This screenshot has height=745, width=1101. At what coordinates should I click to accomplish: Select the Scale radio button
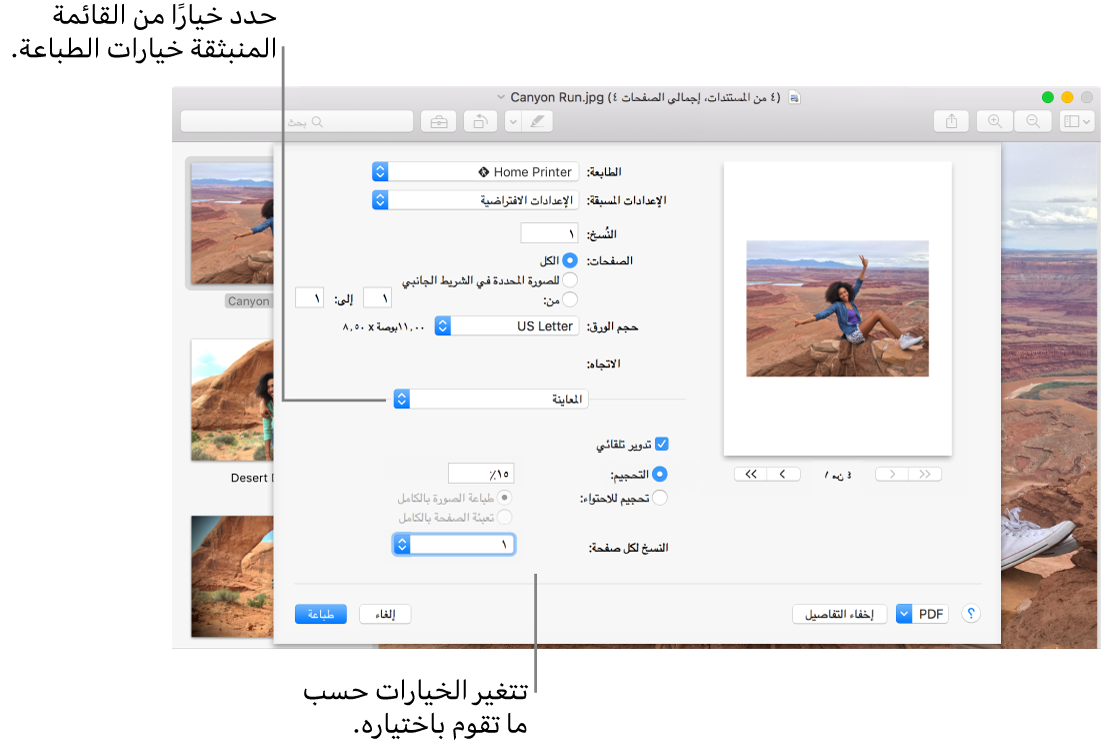[x=659, y=475]
